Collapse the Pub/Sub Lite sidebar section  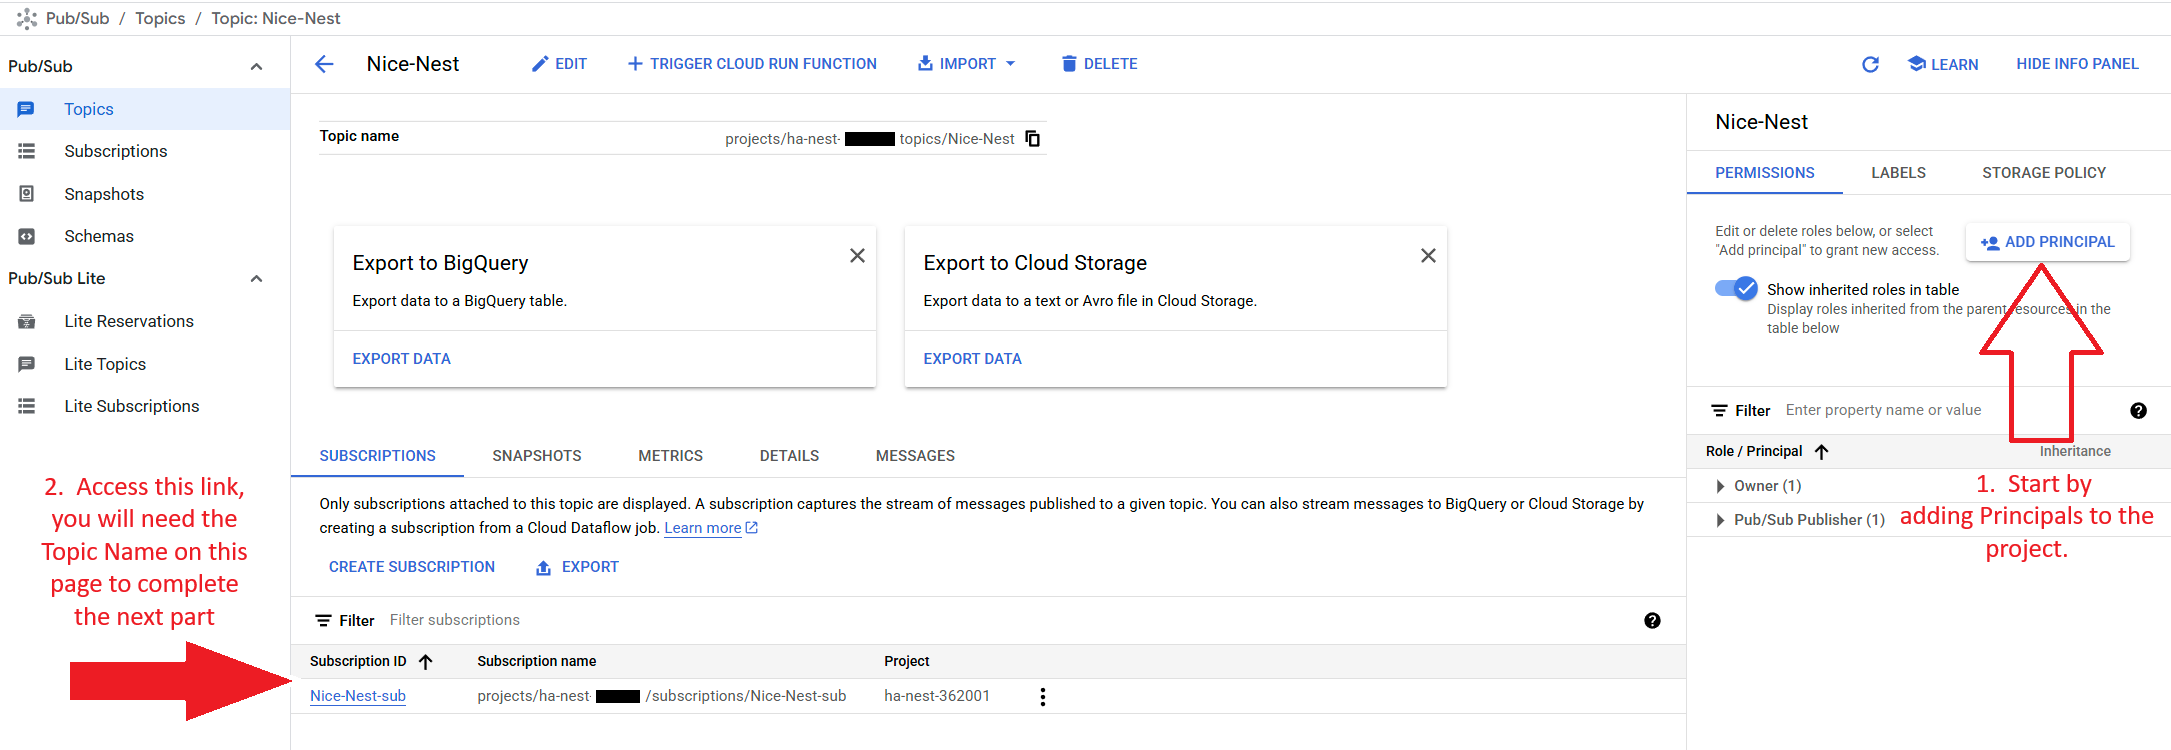(256, 279)
